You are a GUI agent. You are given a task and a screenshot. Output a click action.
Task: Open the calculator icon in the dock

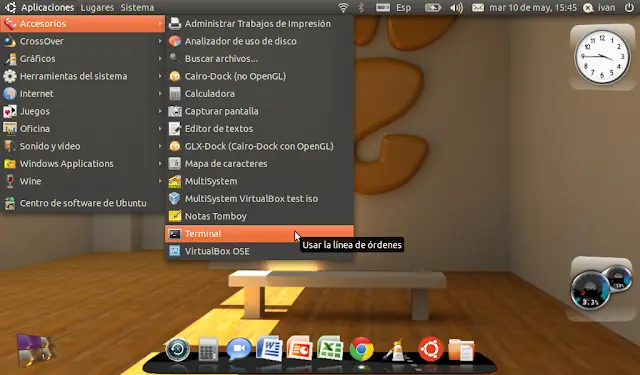208,349
